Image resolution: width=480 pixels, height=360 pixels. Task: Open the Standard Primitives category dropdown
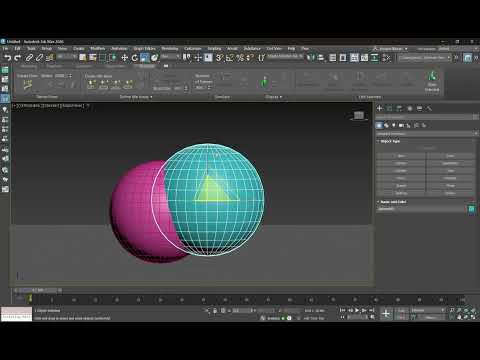click(x=427, y=134)
